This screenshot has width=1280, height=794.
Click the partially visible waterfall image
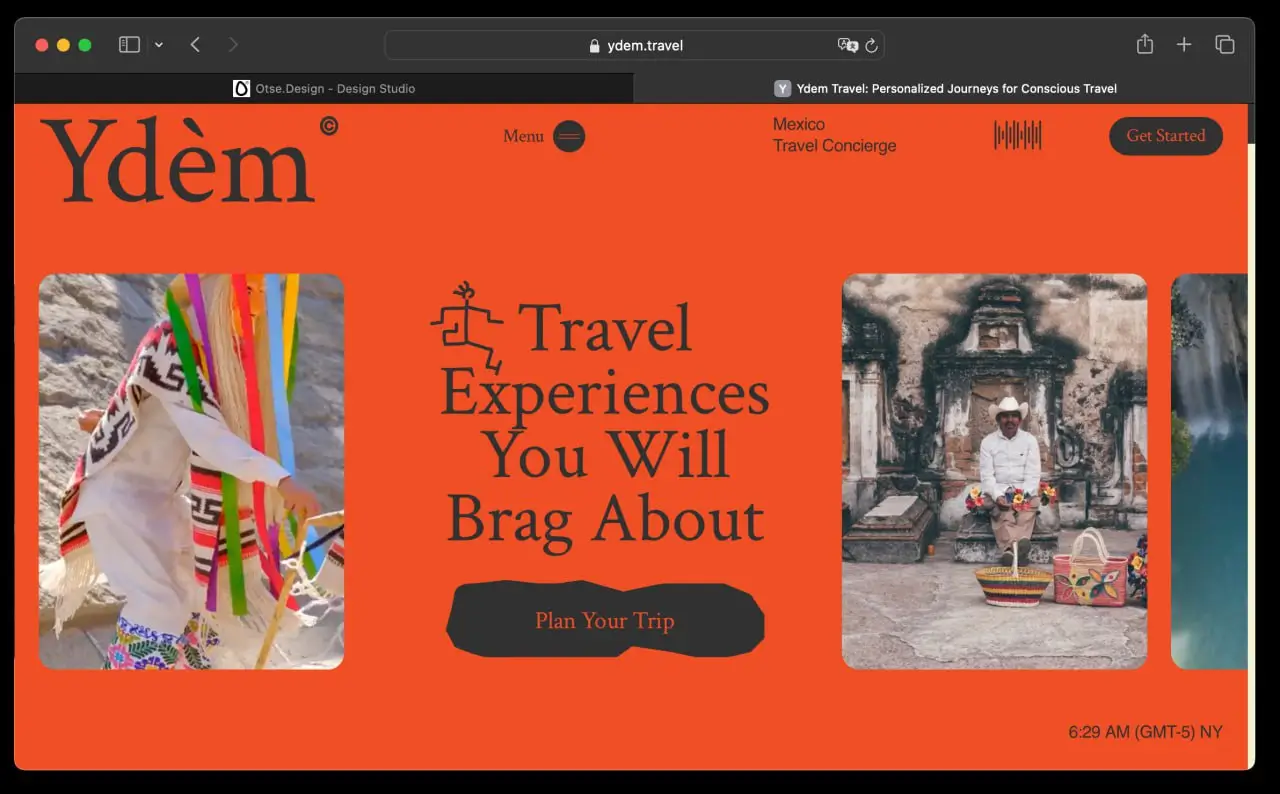1209,471
